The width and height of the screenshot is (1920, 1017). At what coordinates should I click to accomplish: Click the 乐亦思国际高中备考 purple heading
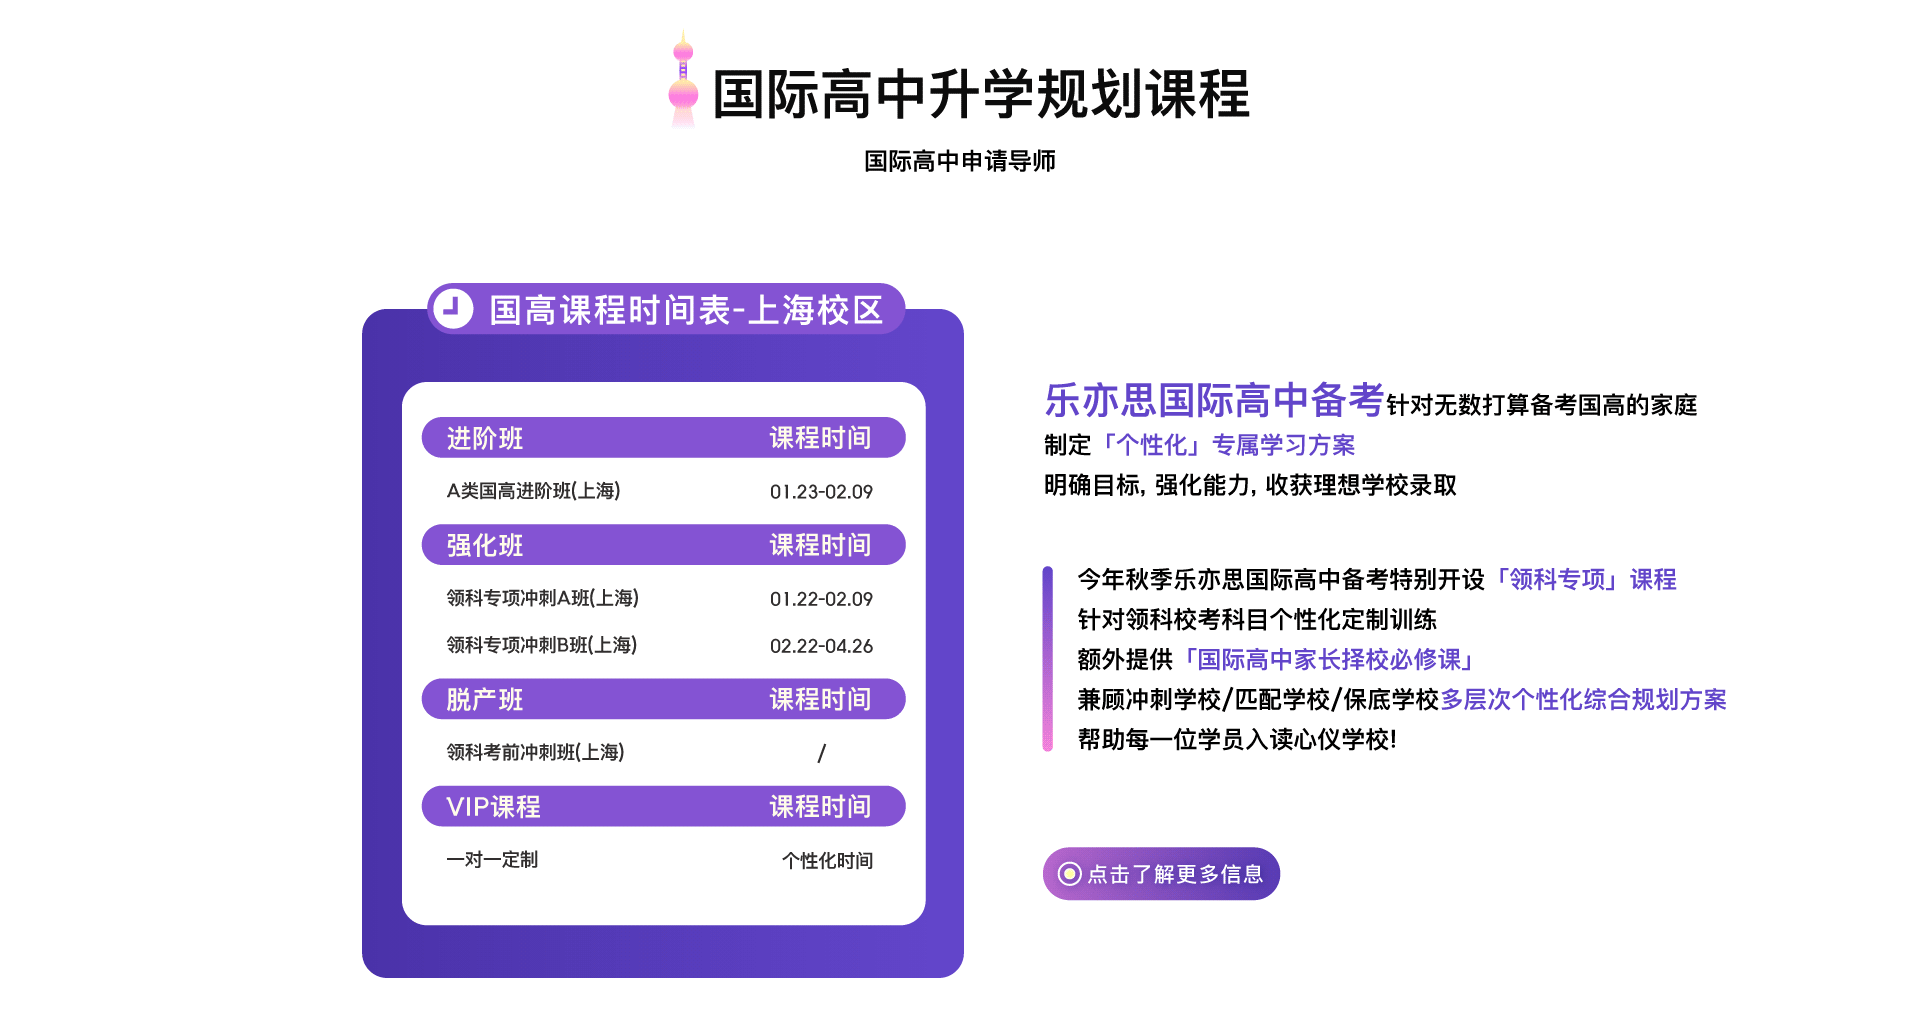(x=1214, y=400)
